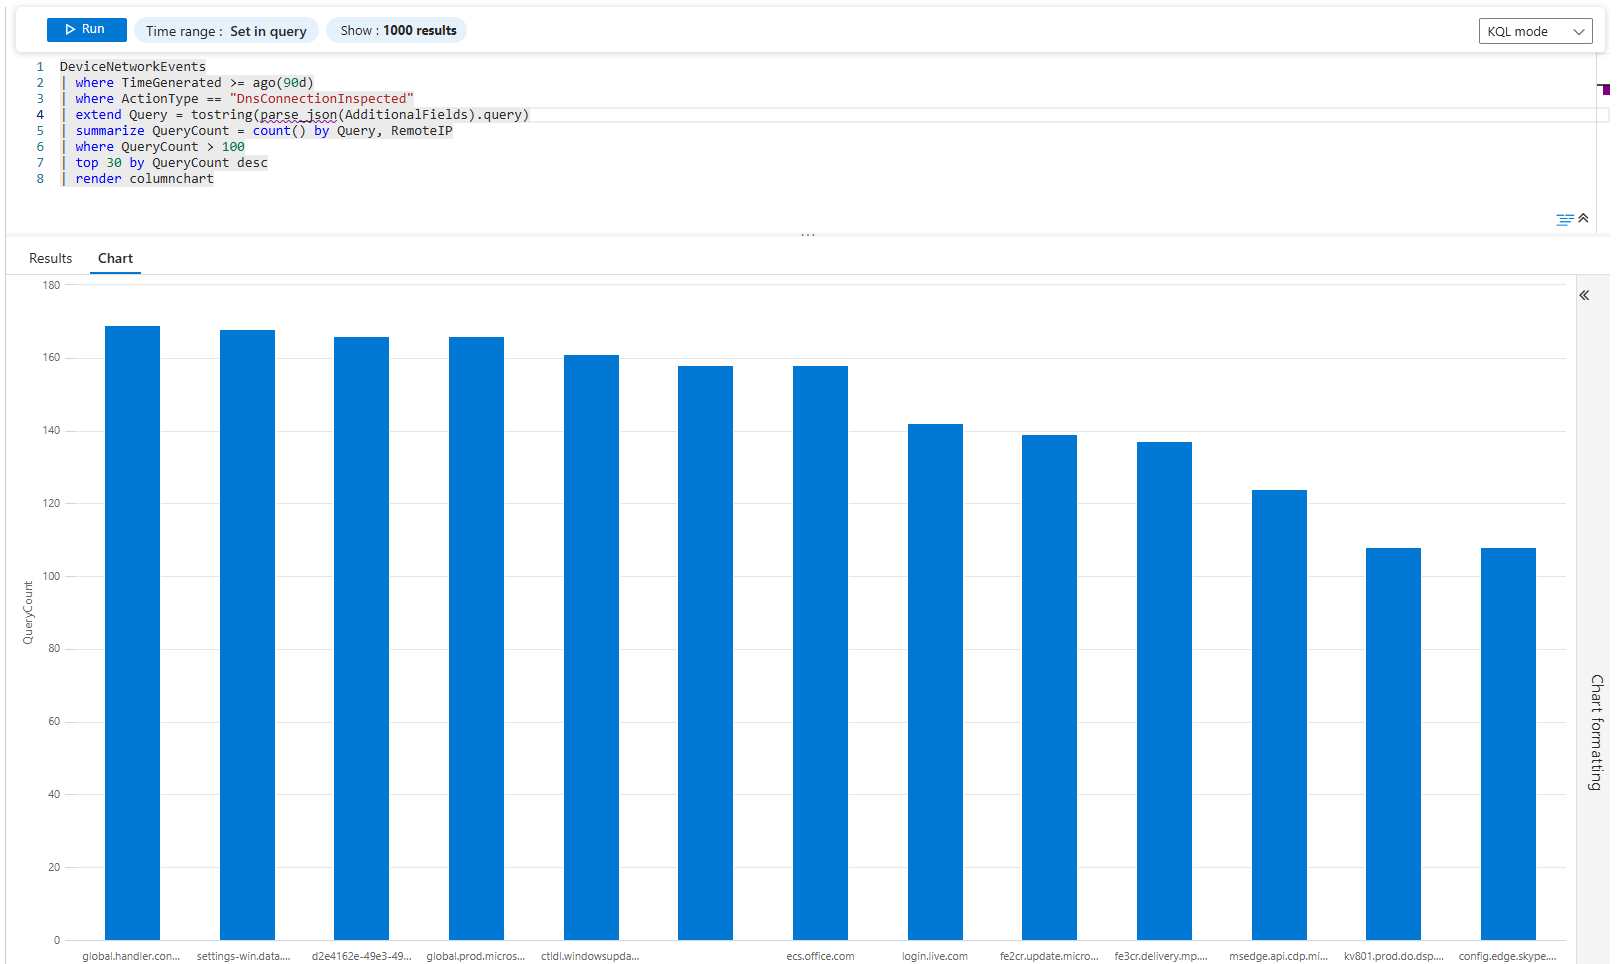Open the KQL mode dropdown
The width and height of the screenshot is (1623, 964).
1535,32
